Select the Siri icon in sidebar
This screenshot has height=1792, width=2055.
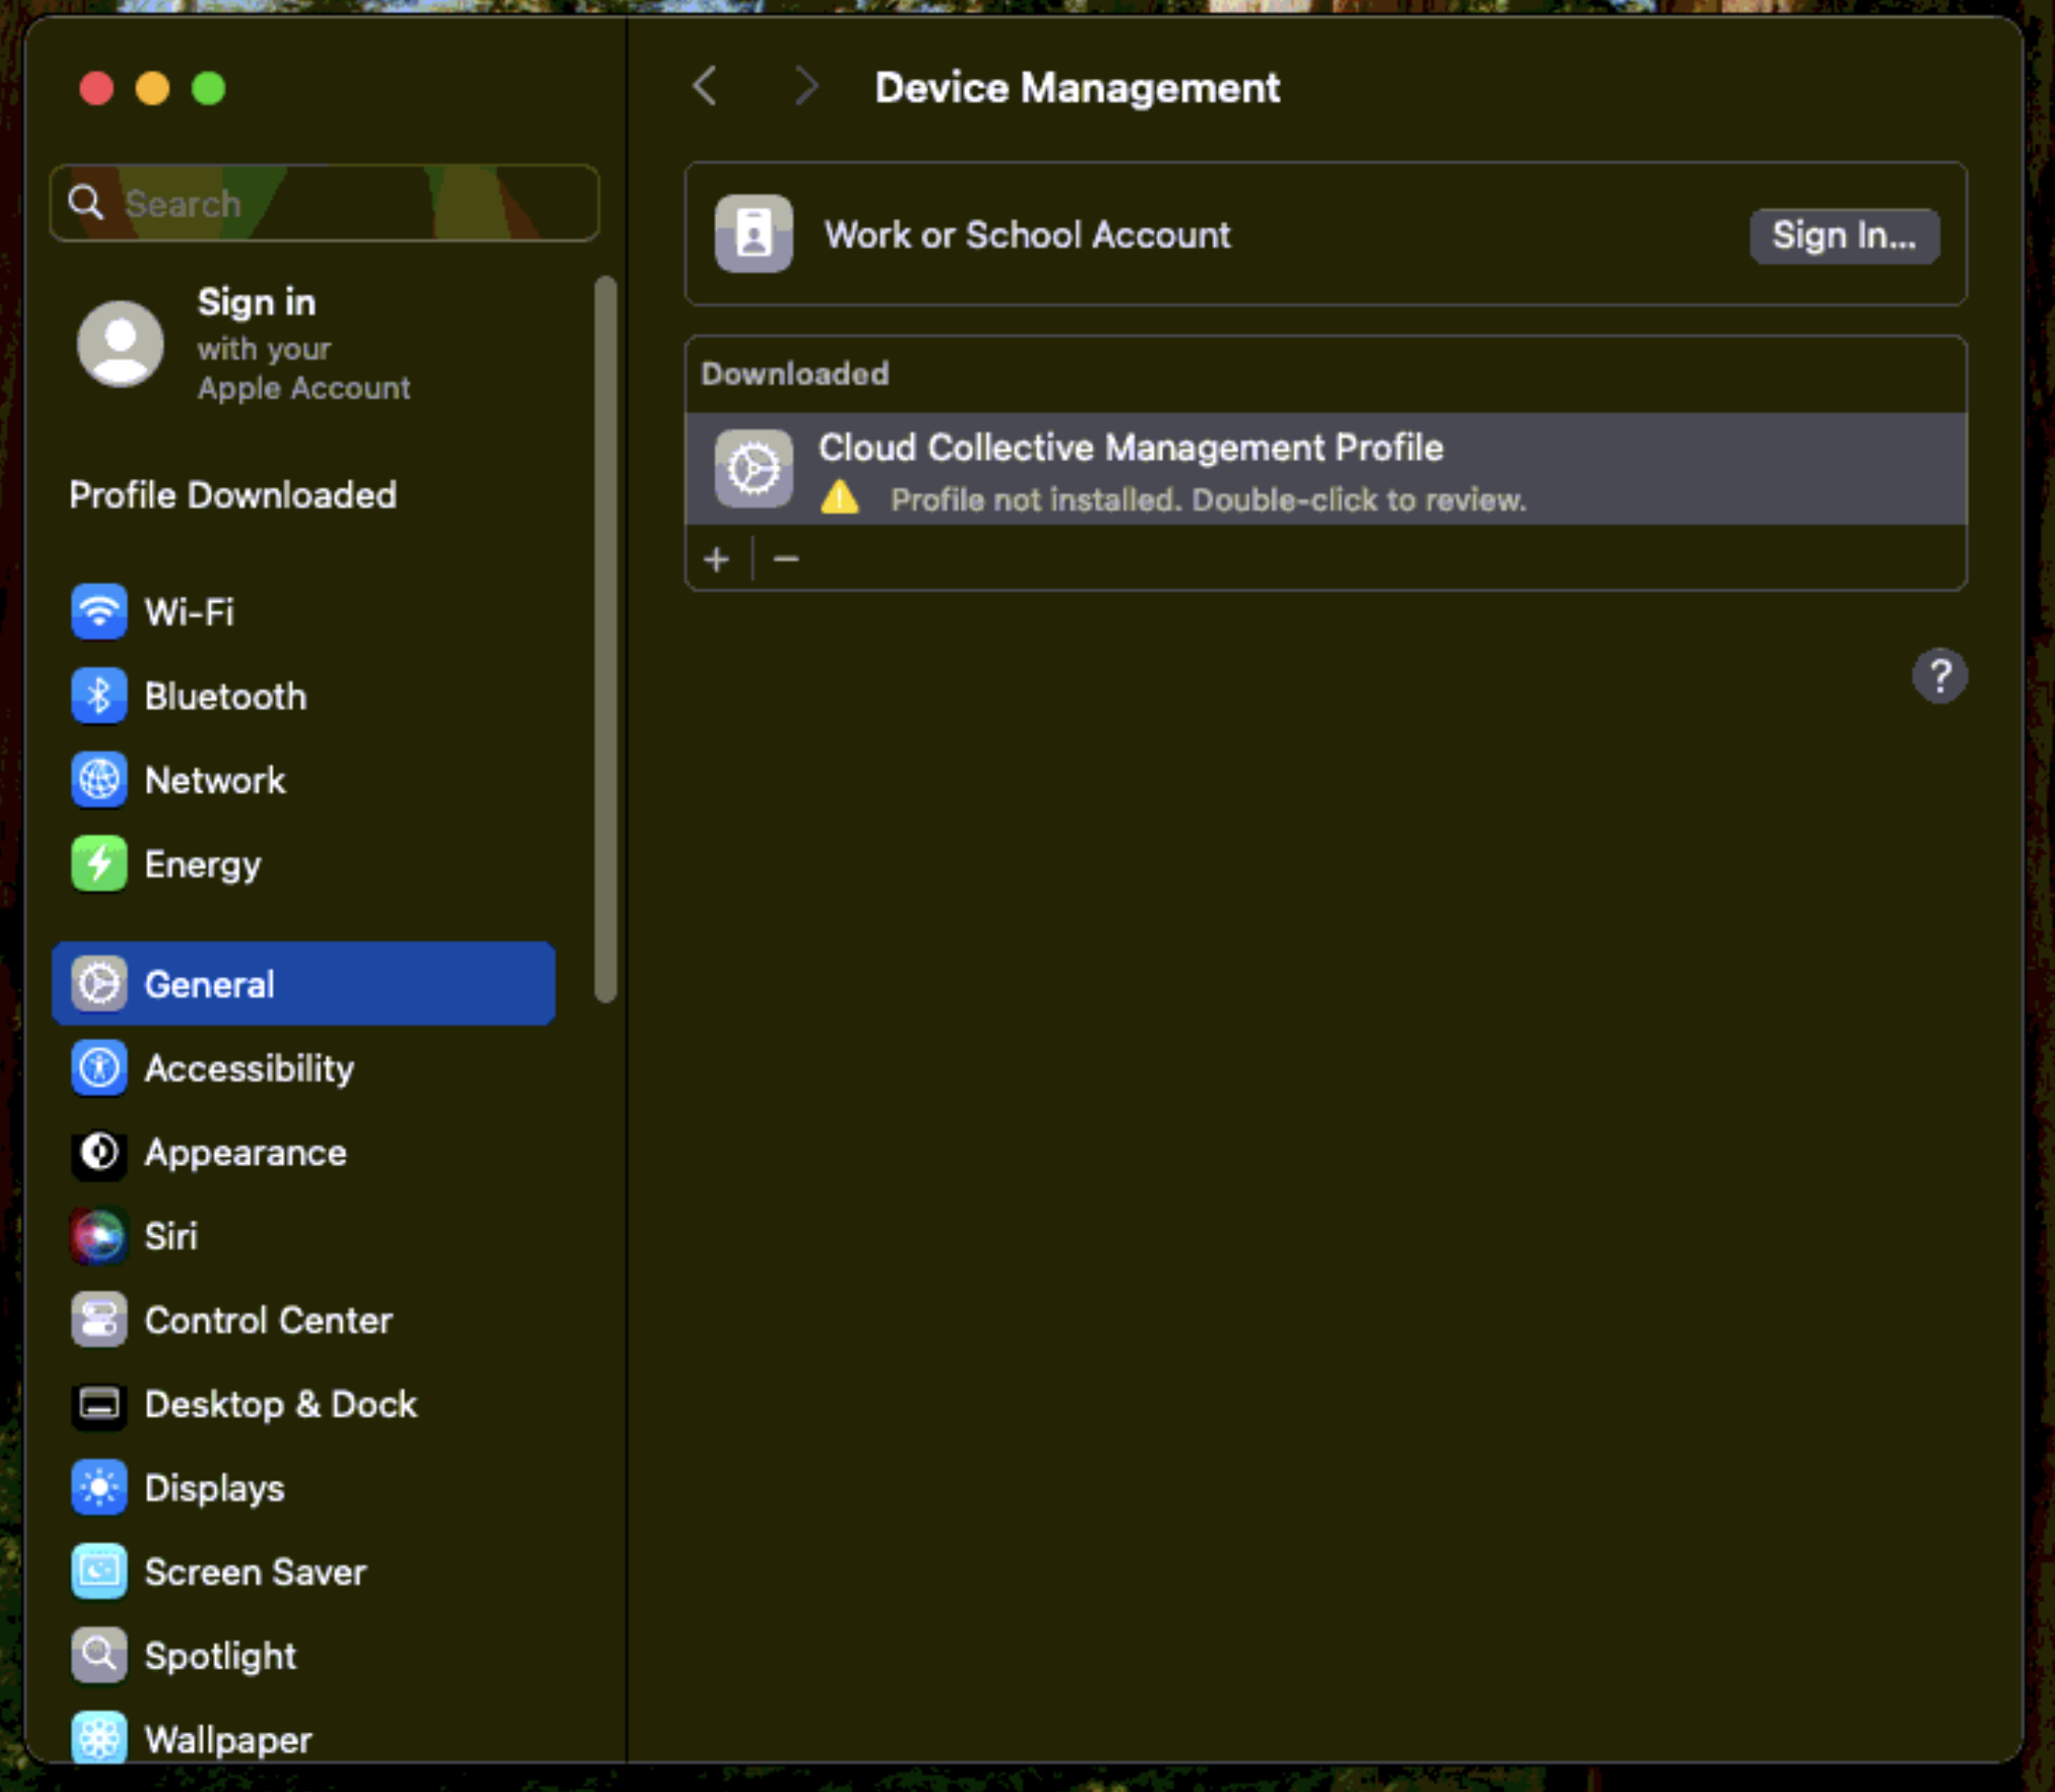tap(98, 1235)
